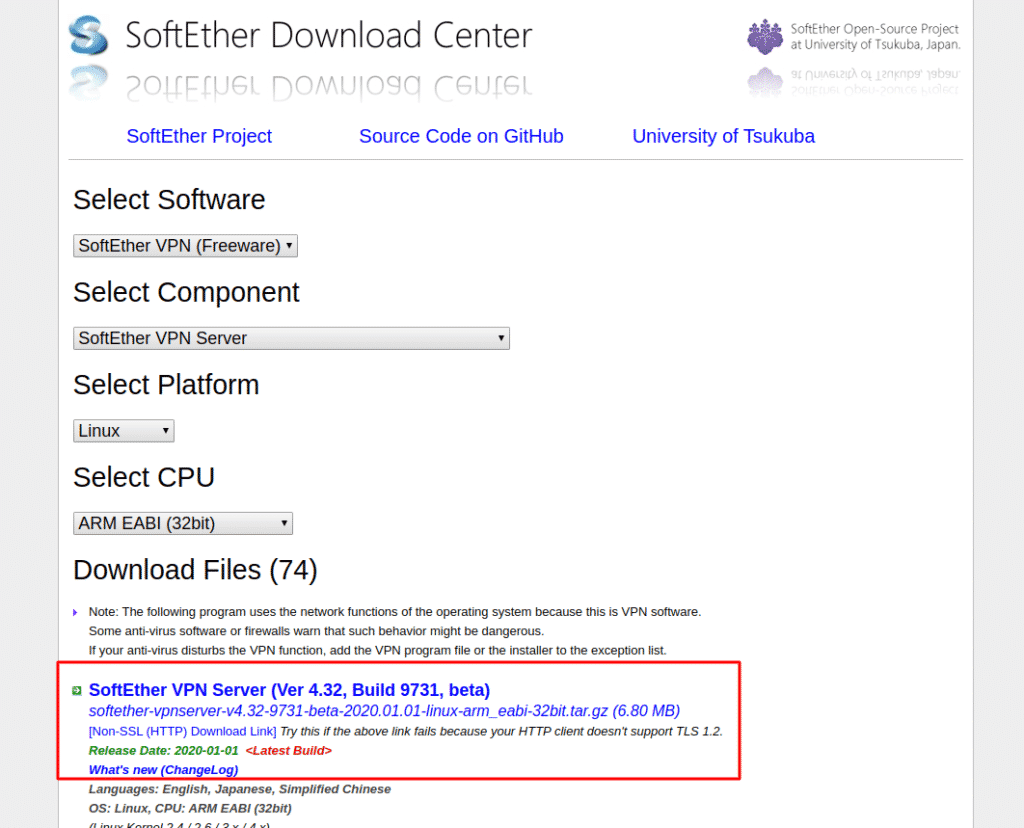Click the anti-virus warning note line
Screen dimensions: 1024x828
pos(316,631)
